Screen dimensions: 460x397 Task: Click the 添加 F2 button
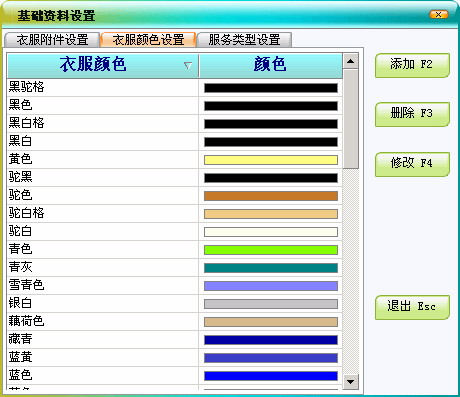point(412,65)
